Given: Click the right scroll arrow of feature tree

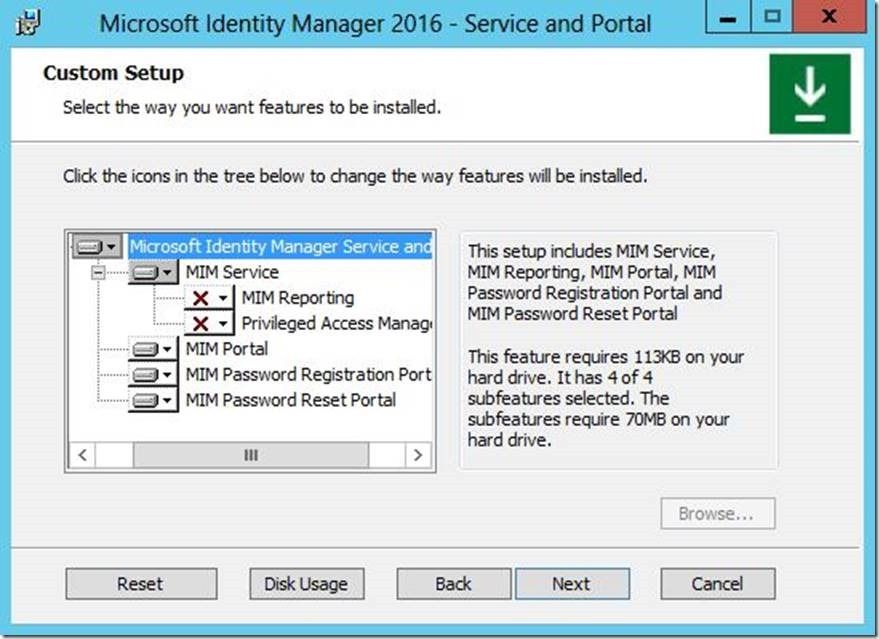Looking at the screenshot, I should [x=418, y=455].
